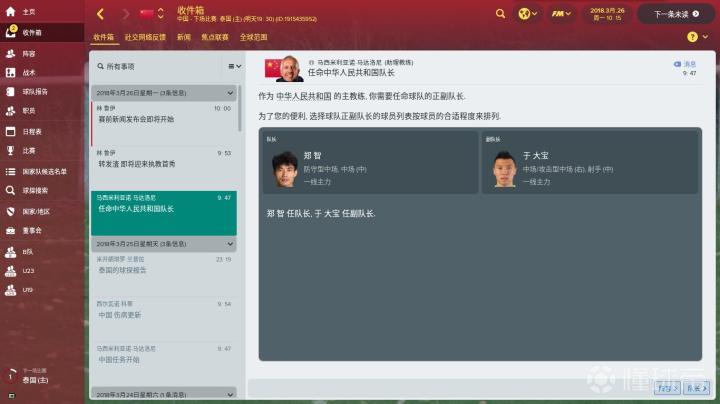
Task: Open the inbox list view options dropdown
Action: (x=235, y=67)
